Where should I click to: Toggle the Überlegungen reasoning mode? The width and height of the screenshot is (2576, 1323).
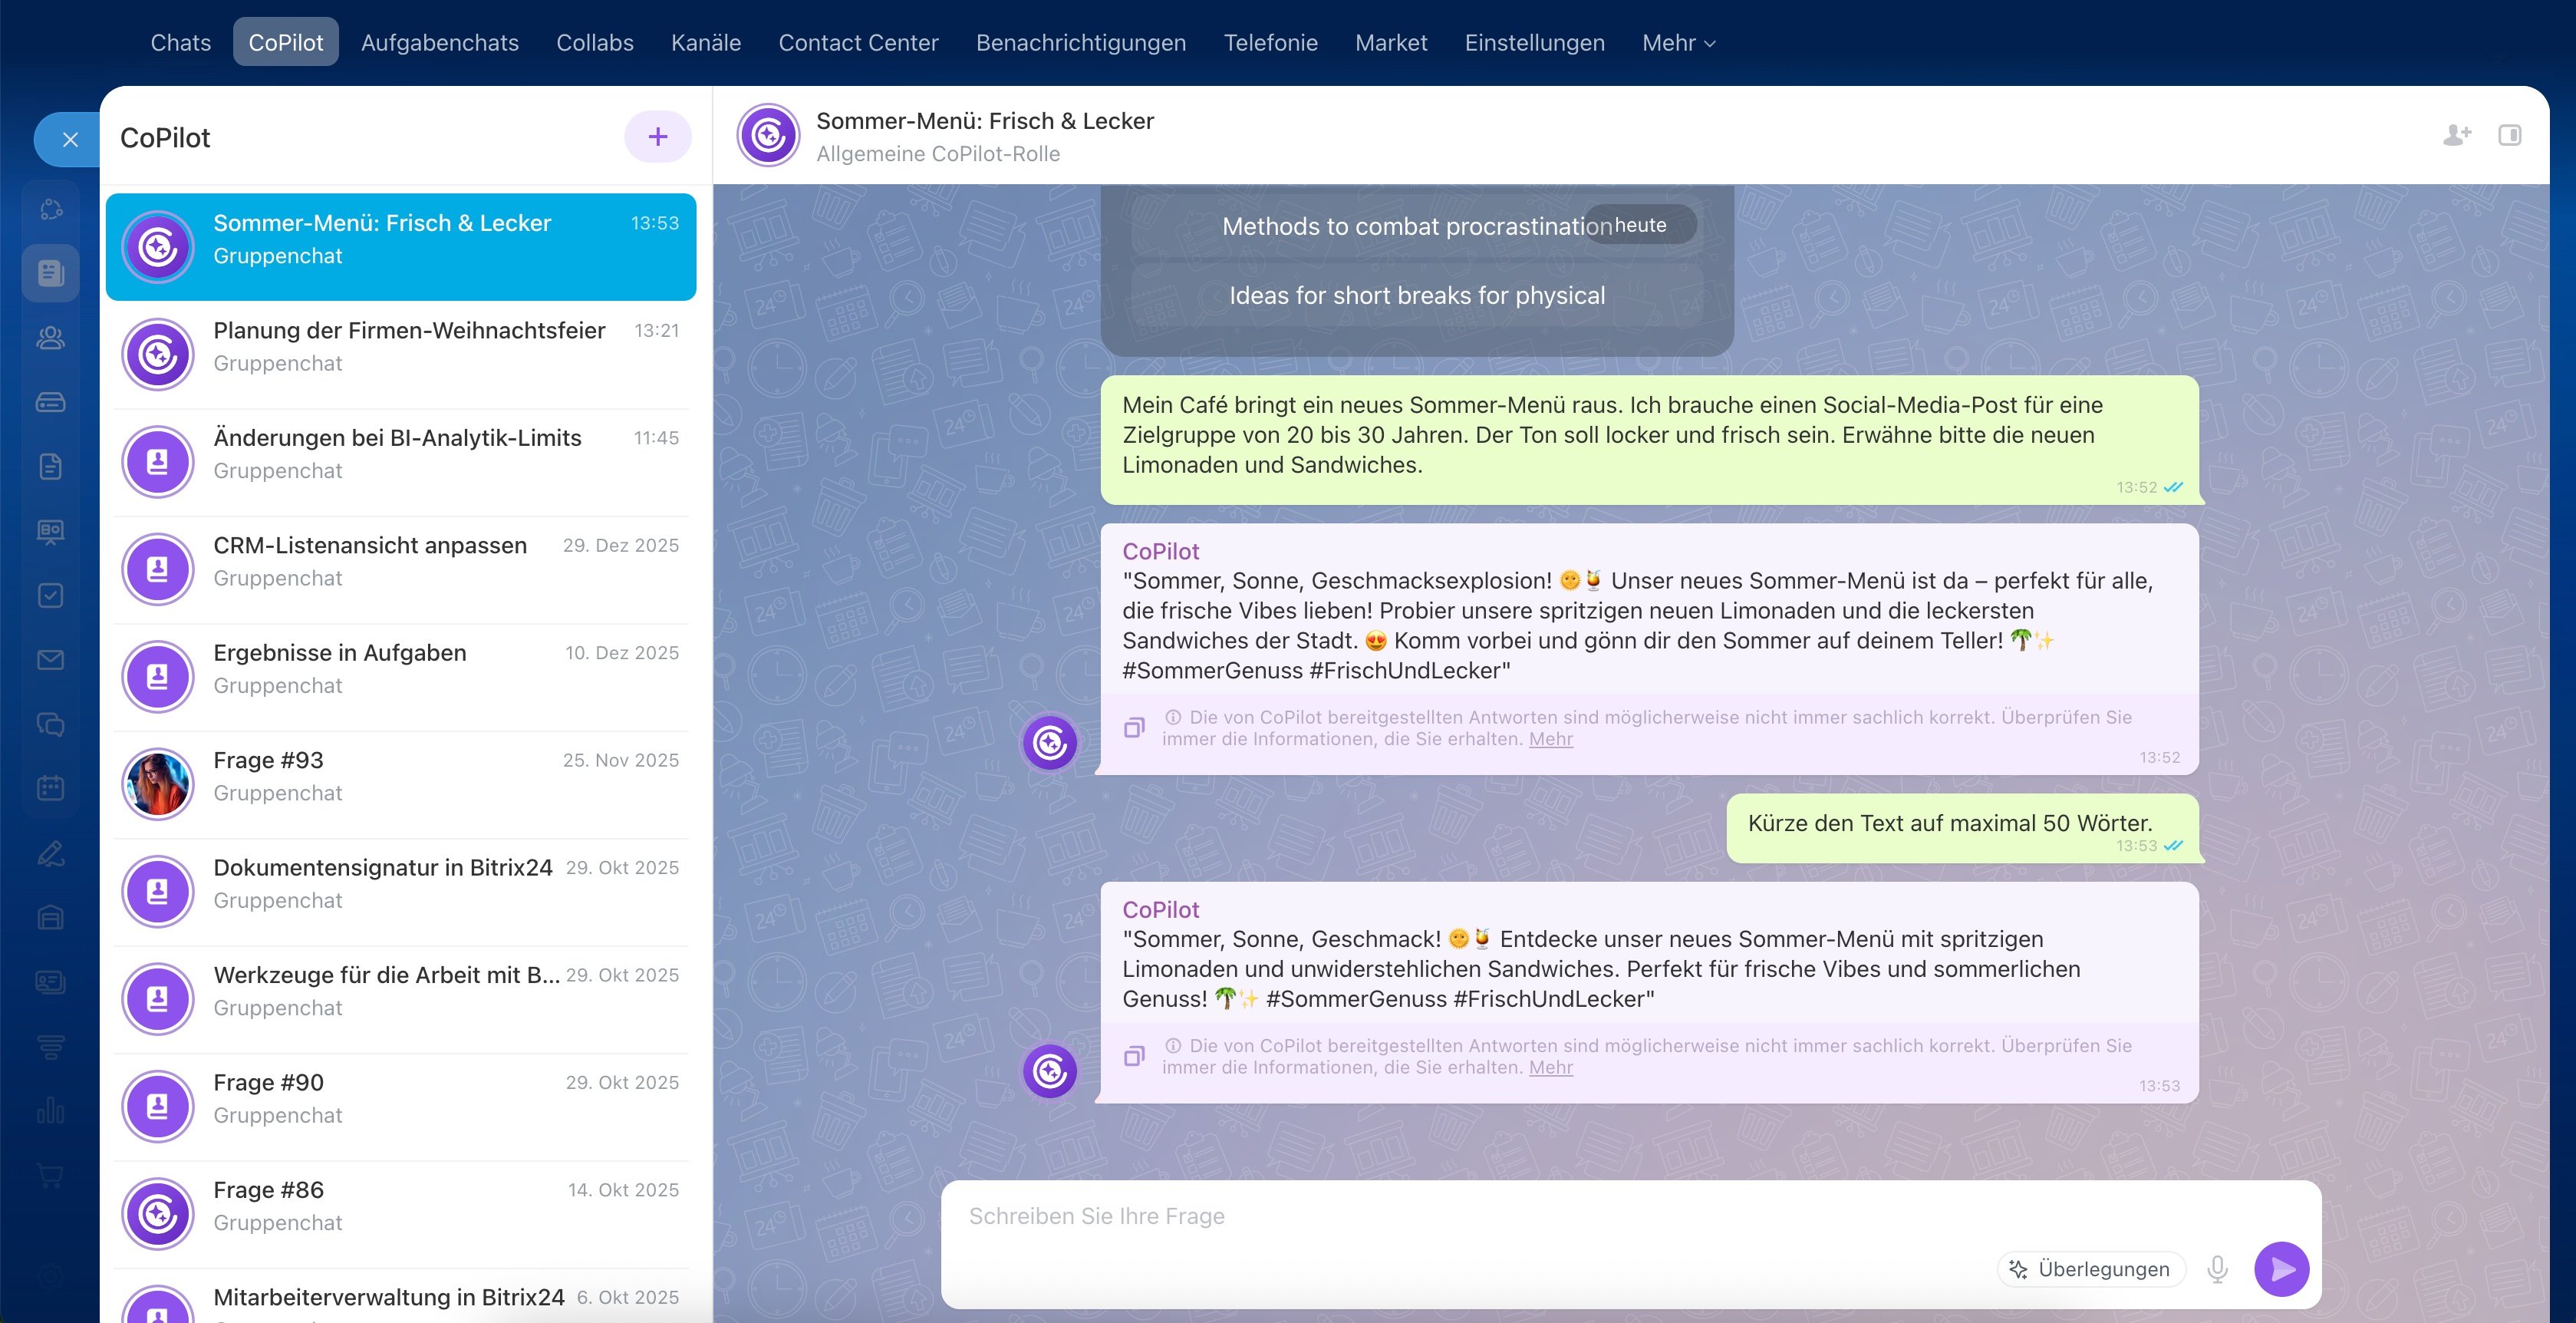2091,1268
